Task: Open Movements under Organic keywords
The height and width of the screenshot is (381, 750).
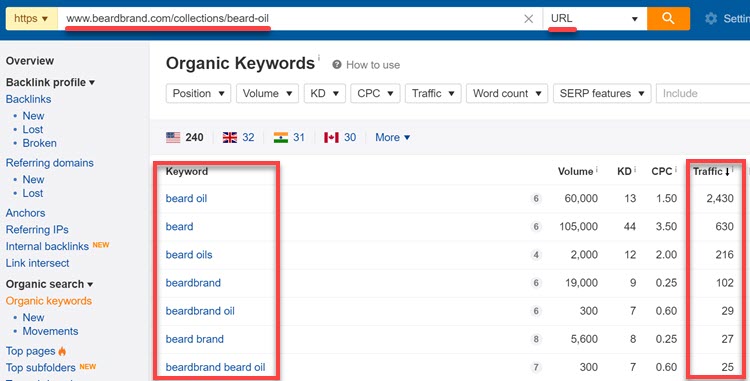Action: point(50,331)
